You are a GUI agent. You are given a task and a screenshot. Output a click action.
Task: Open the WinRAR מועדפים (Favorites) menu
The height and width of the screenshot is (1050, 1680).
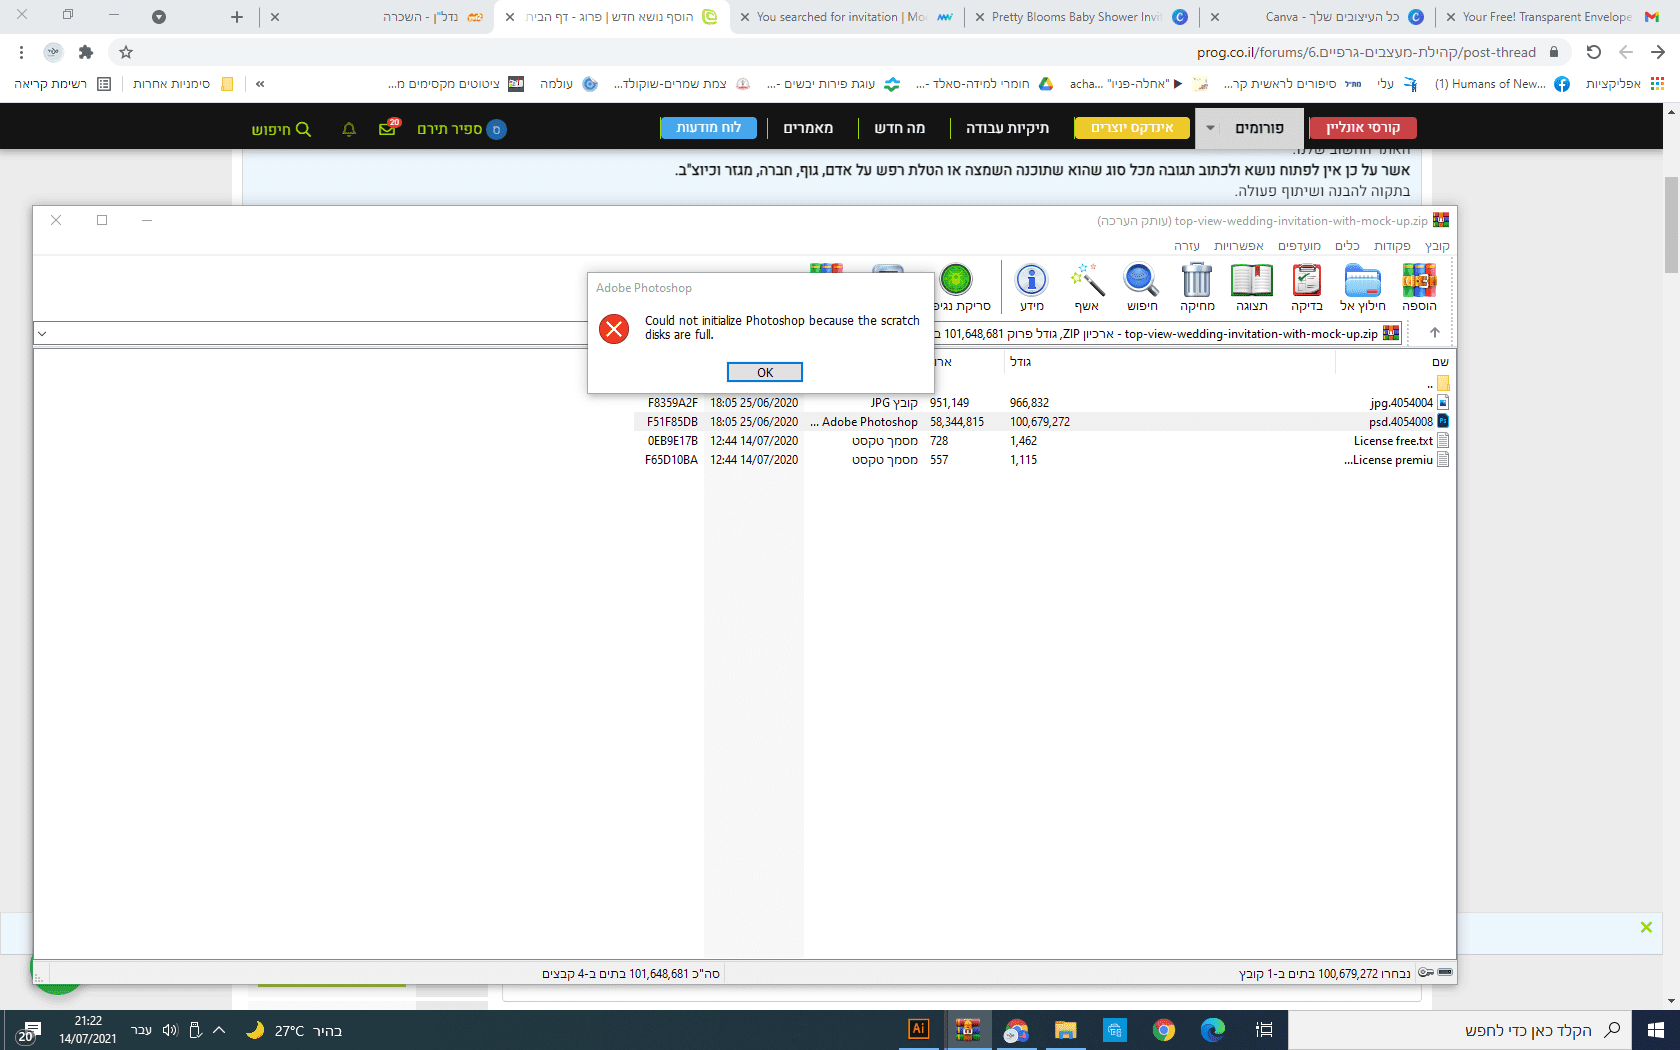[1299, 246]
